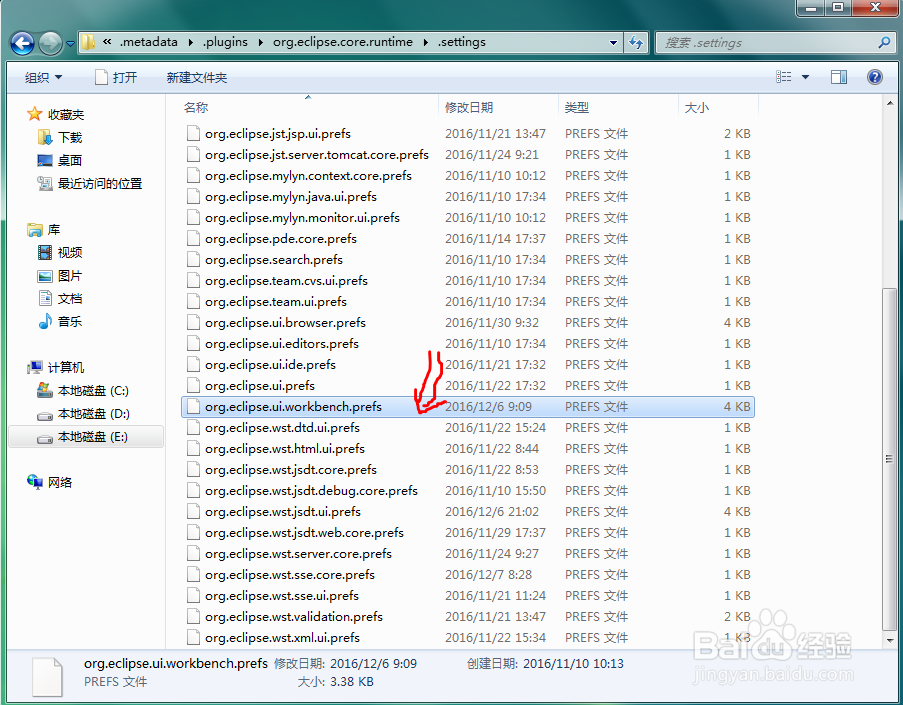Viewport: 903px width, 705px height.
Task: Select file org.eclipse.jst.jsp.ui.prefs
Action: pos(278,134)
